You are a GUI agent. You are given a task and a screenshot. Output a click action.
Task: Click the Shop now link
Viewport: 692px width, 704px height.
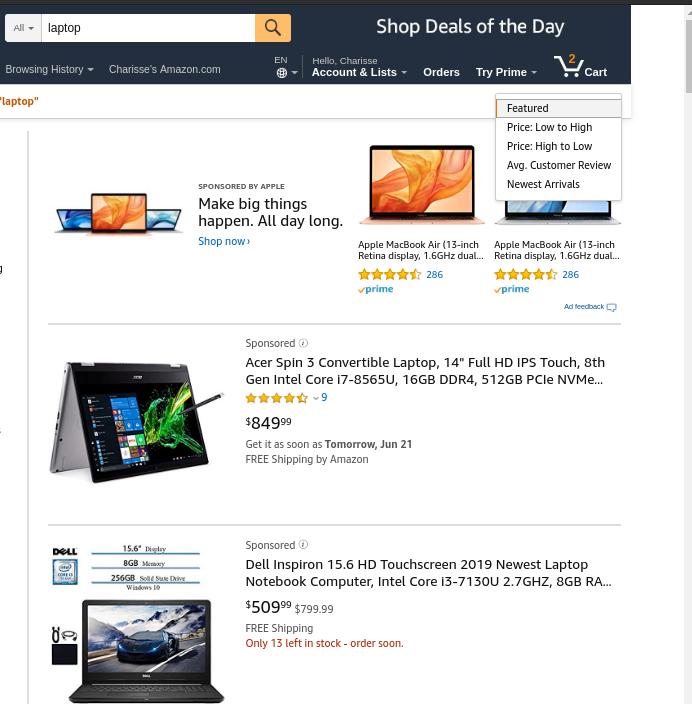(x=224, y=241)
